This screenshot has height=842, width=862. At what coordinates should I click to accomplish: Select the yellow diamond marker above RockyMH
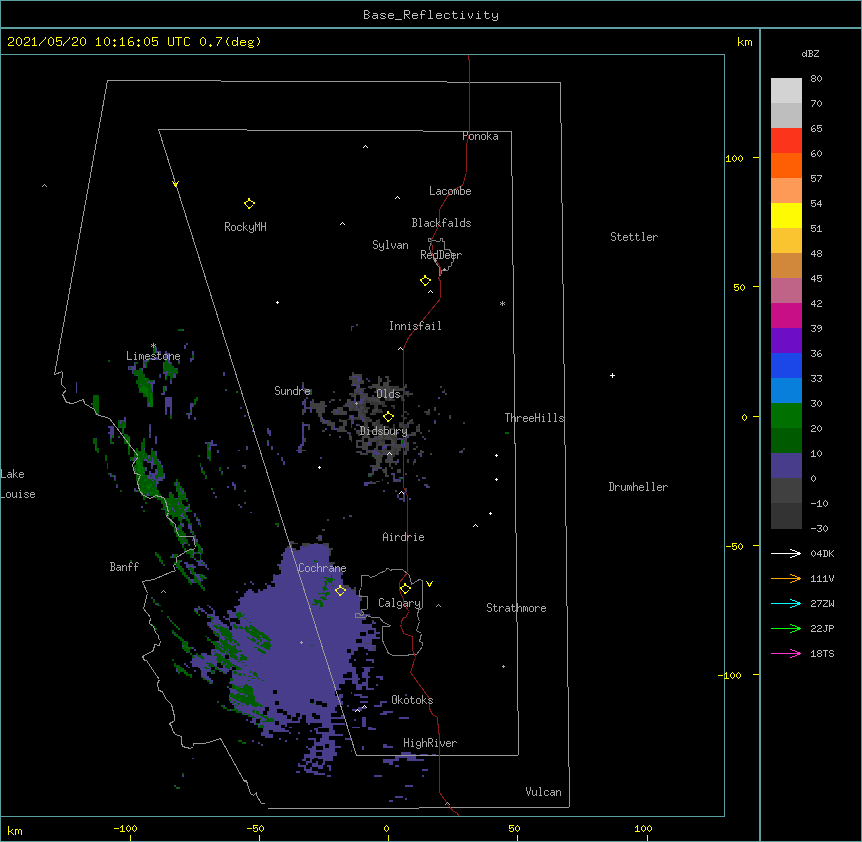click(249, 204)
